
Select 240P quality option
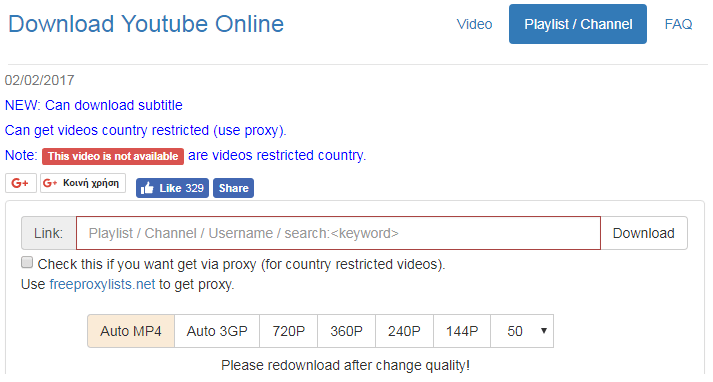404,331
